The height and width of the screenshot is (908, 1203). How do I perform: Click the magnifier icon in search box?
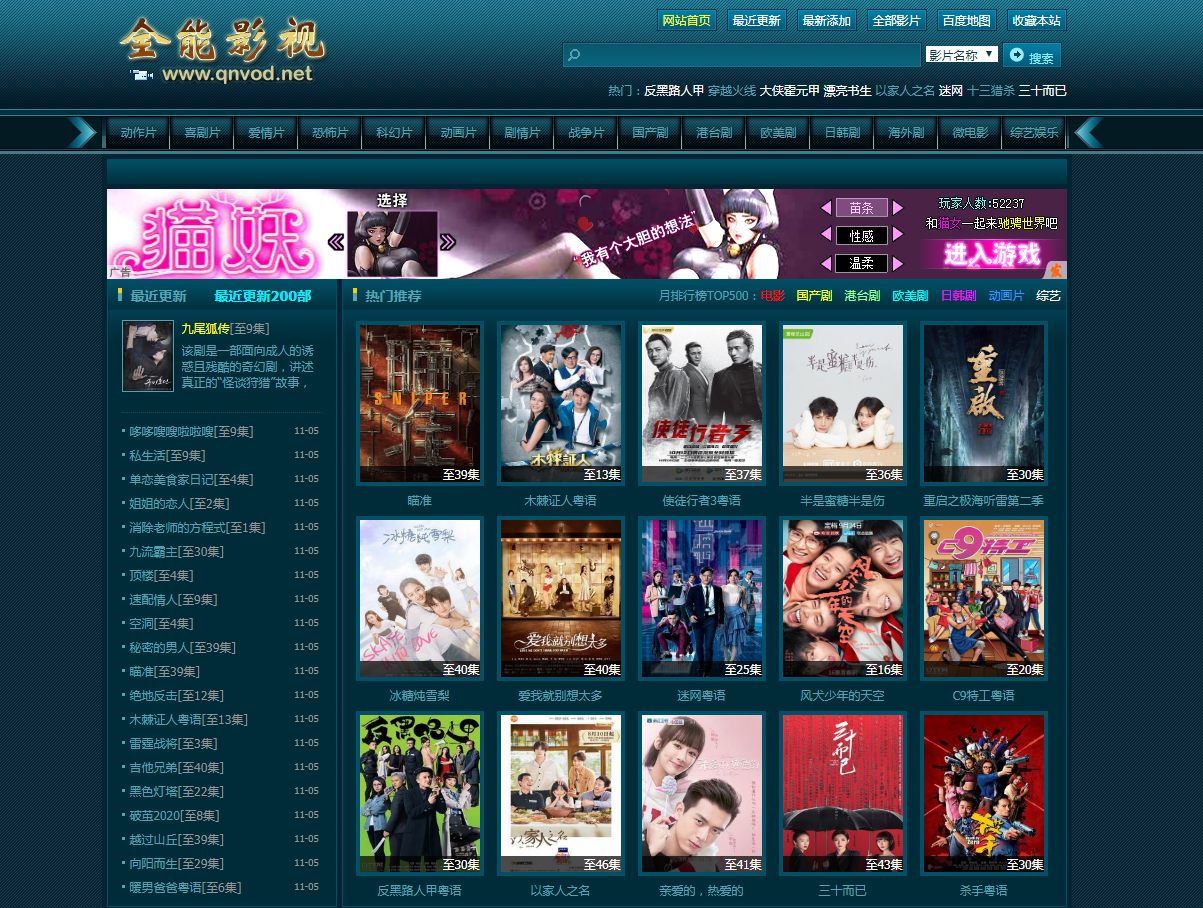pos(574,56)
